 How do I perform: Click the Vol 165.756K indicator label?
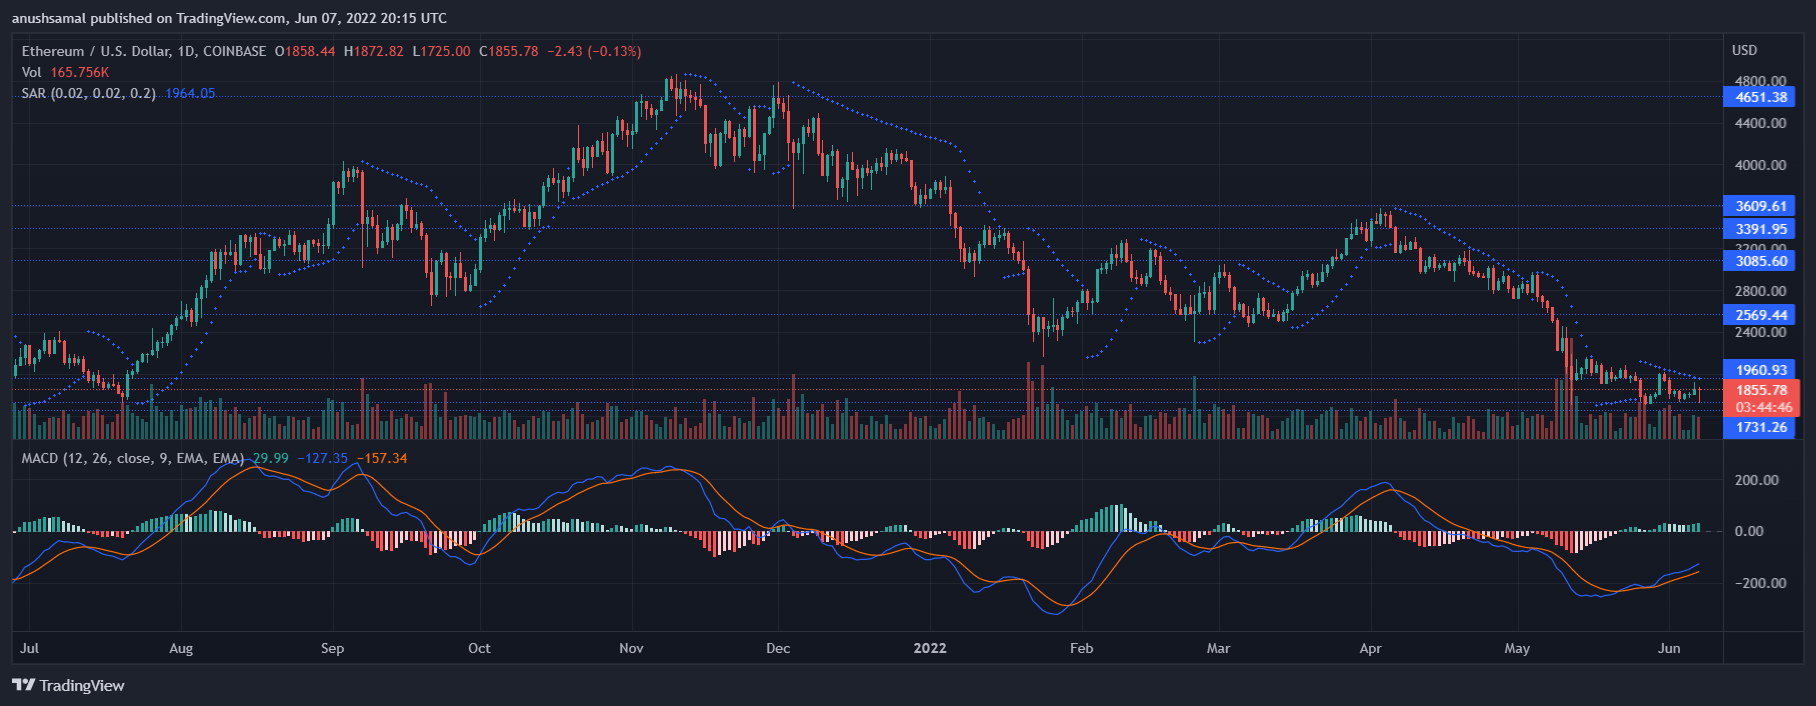65,72
